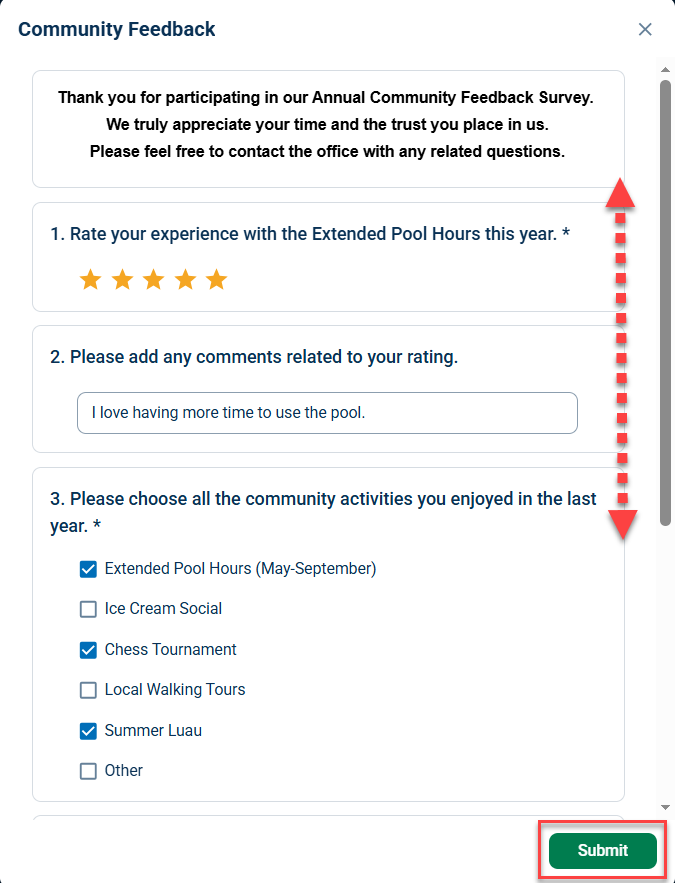Select the first rating star
675x883 pixels.
pos(90,279)
